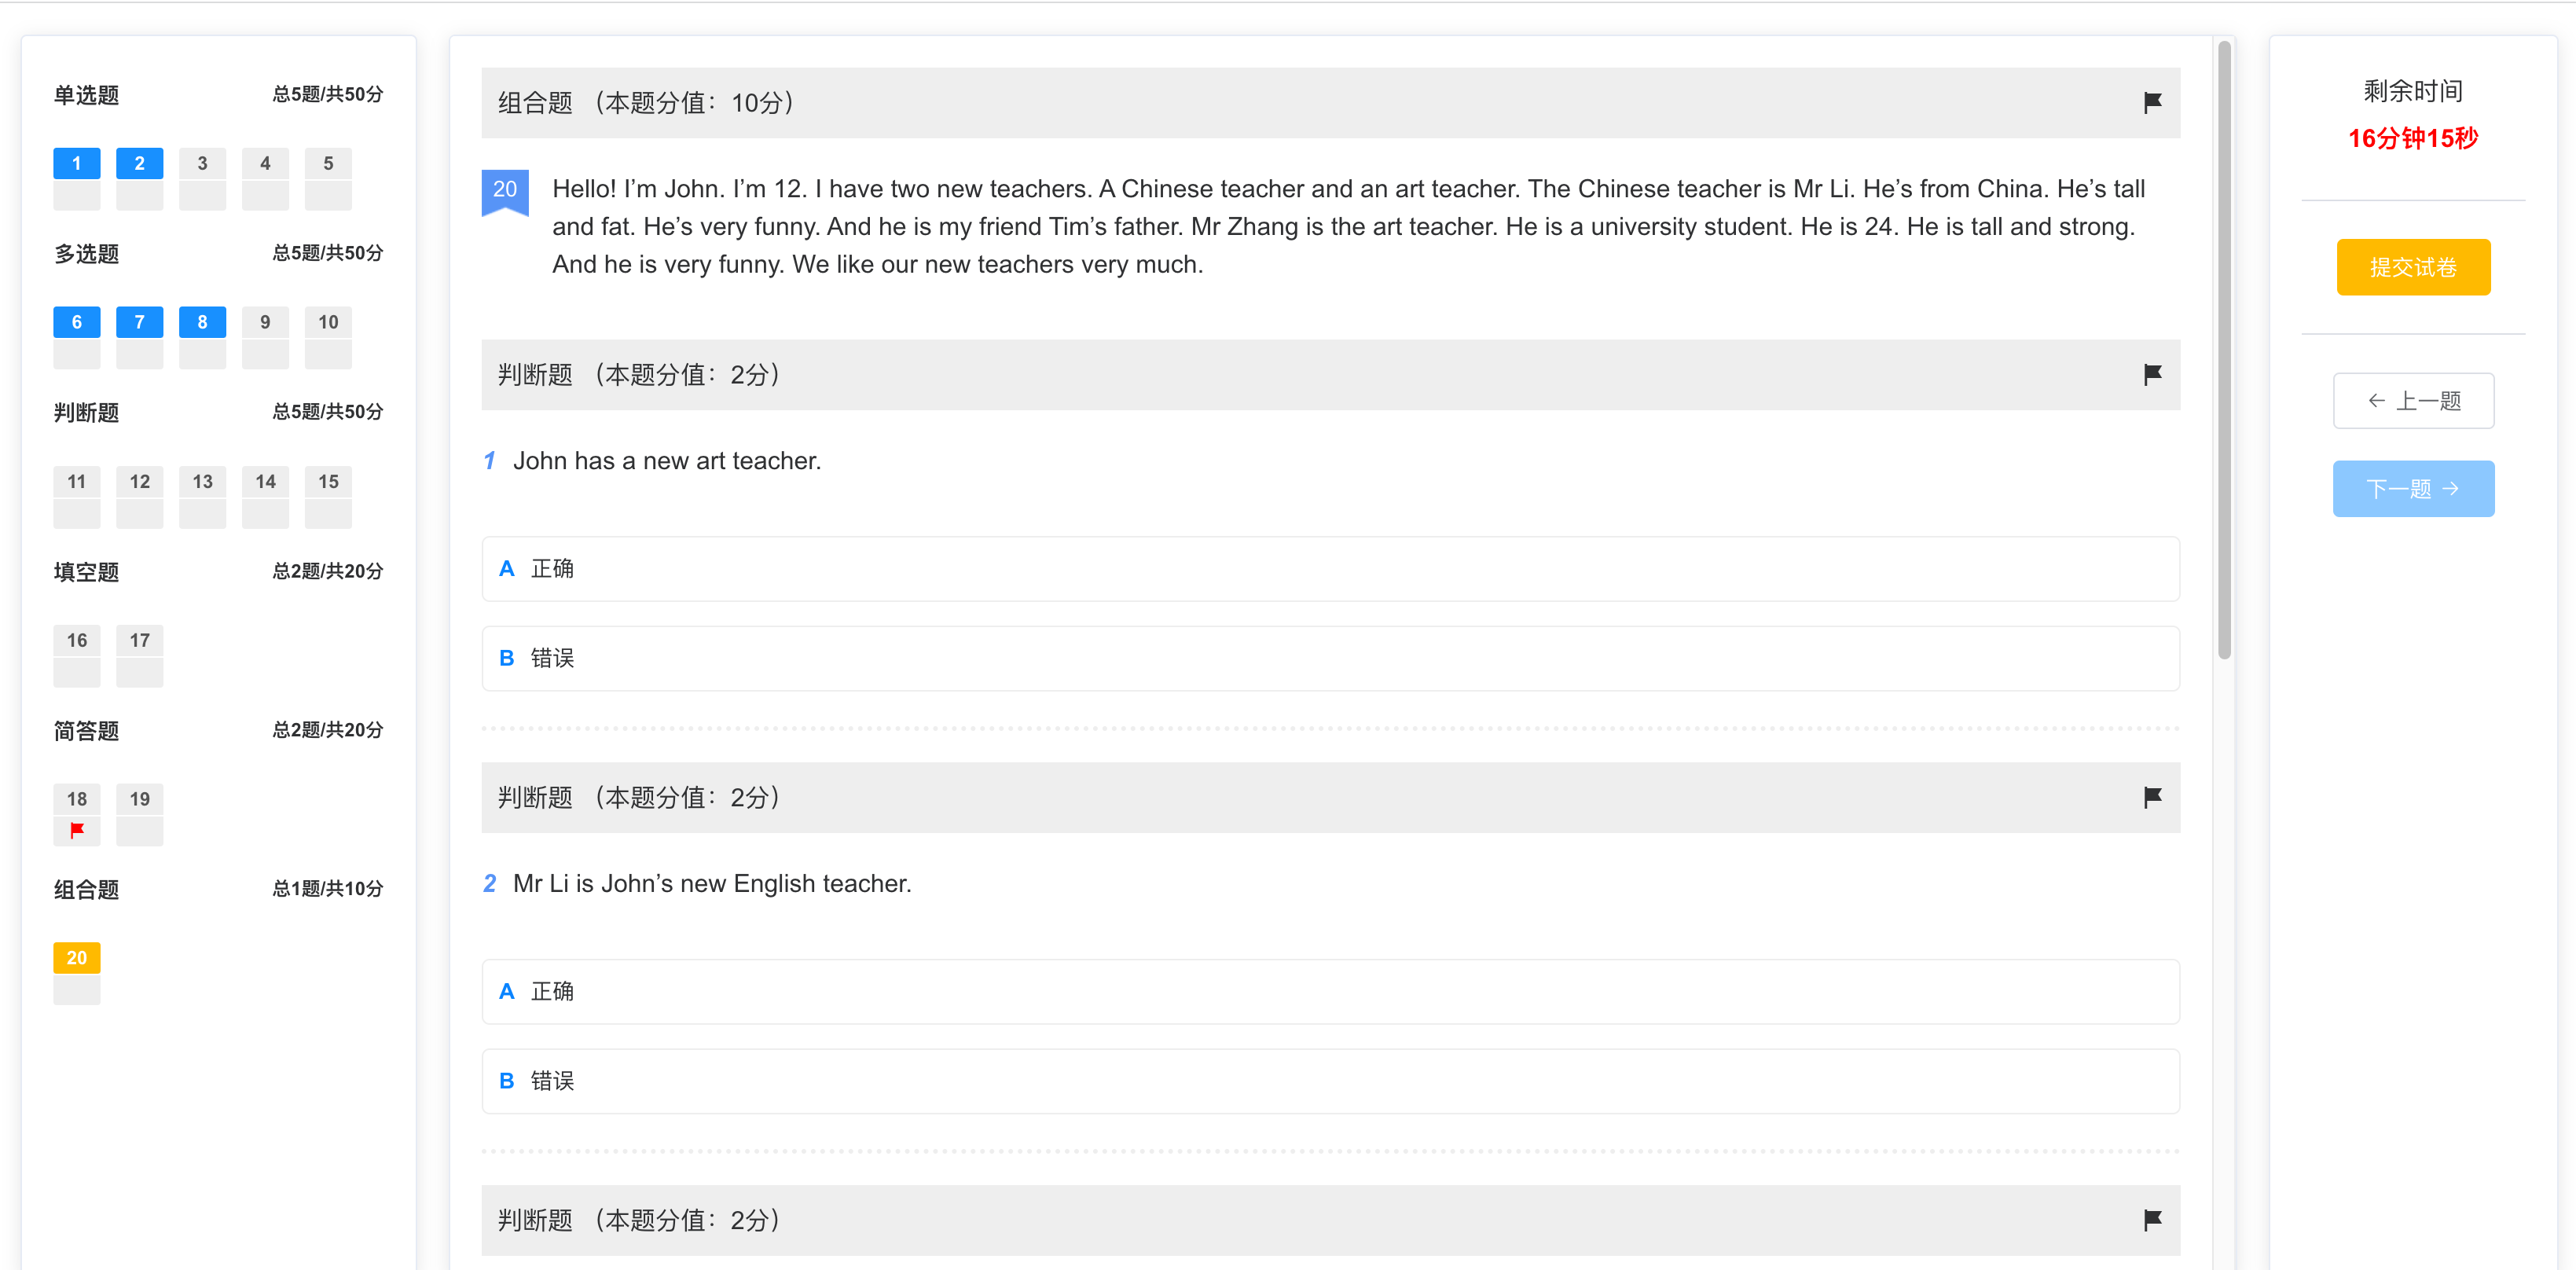Click the red flag under question 18
The width and height of the screenshot is (2576, 1270).
click(77, 830)
